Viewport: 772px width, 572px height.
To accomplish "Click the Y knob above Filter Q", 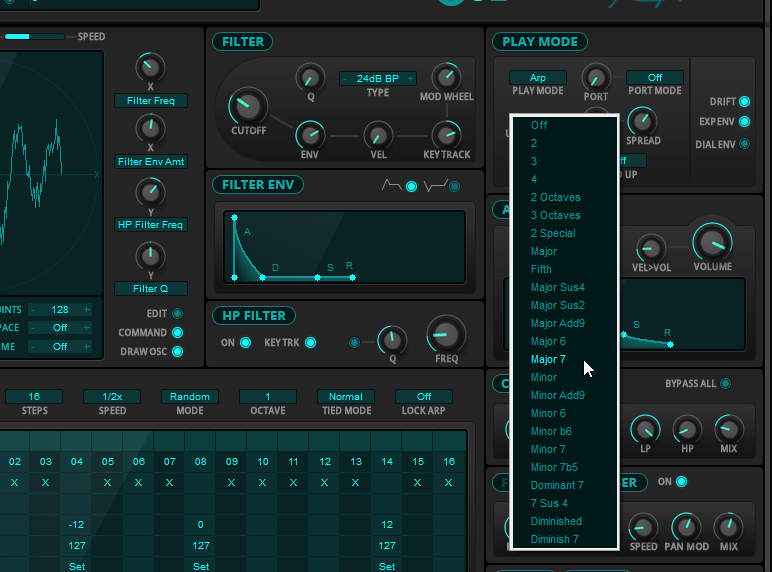I will pyautogui.click(x=150, y=255).
